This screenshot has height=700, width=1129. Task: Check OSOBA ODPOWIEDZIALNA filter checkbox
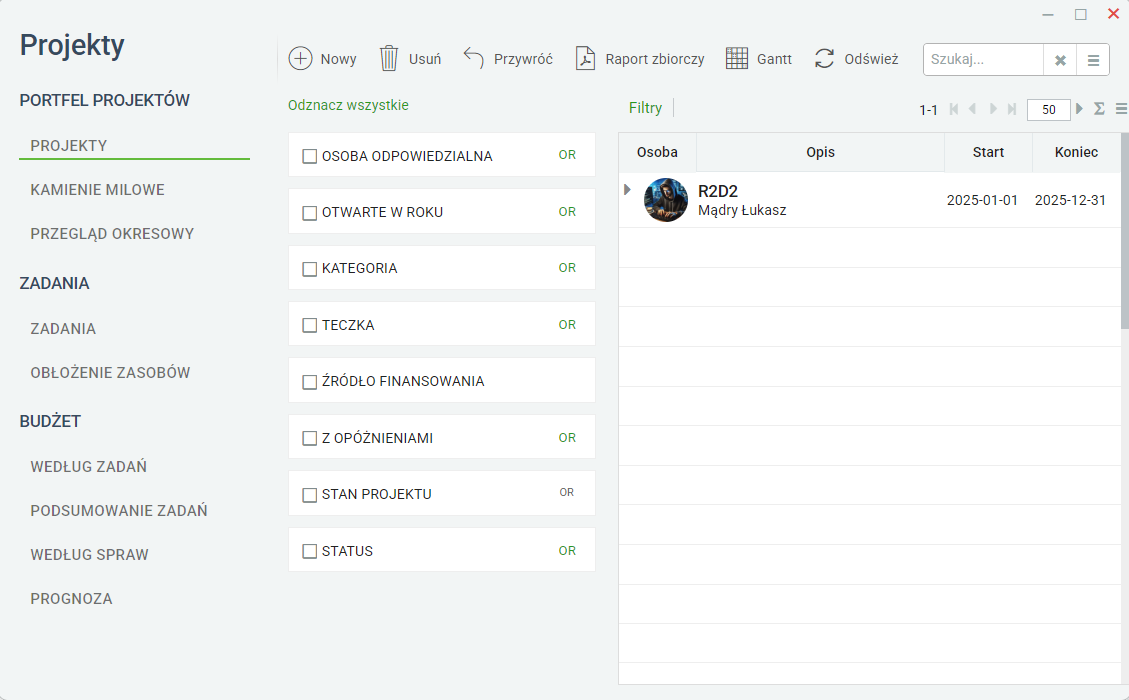point(310,156)
